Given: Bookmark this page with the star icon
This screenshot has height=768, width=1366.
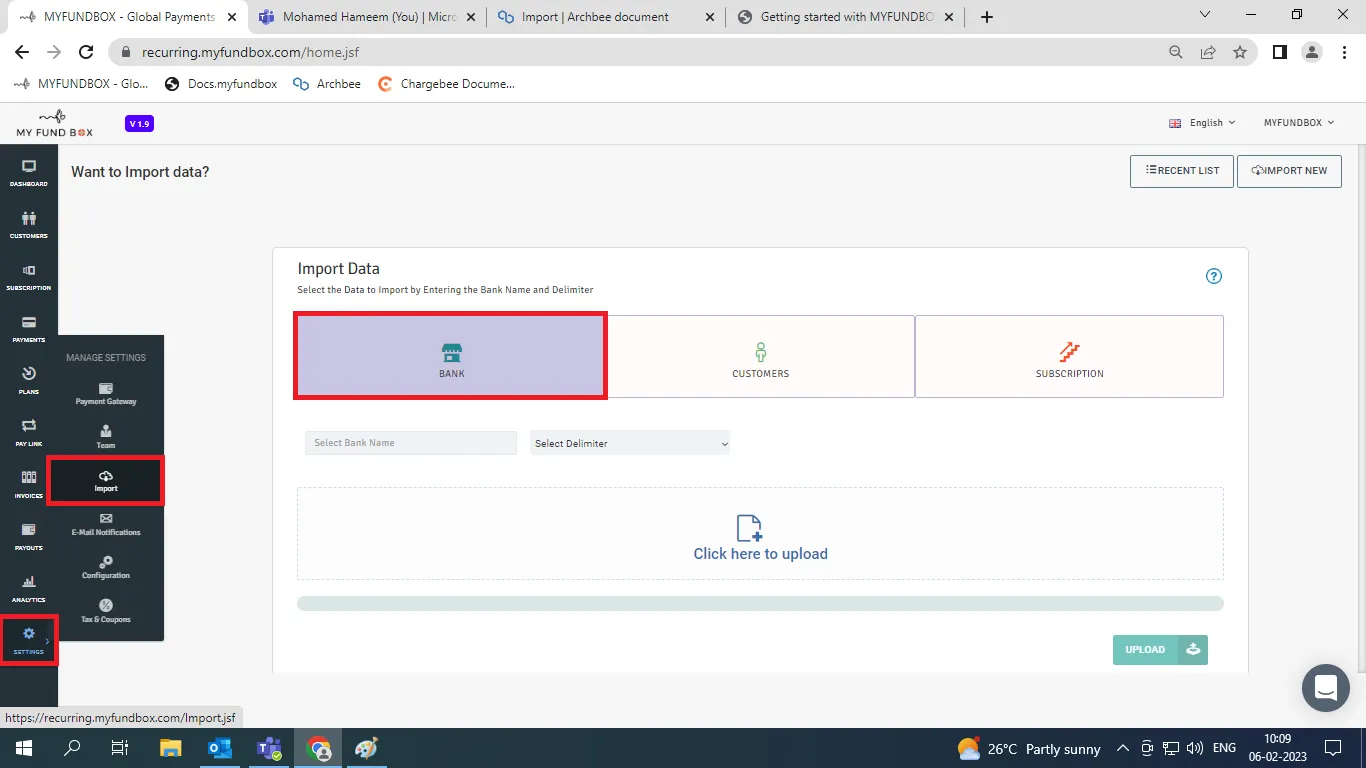Looking at the screenshot, I should coord(1240,52).
